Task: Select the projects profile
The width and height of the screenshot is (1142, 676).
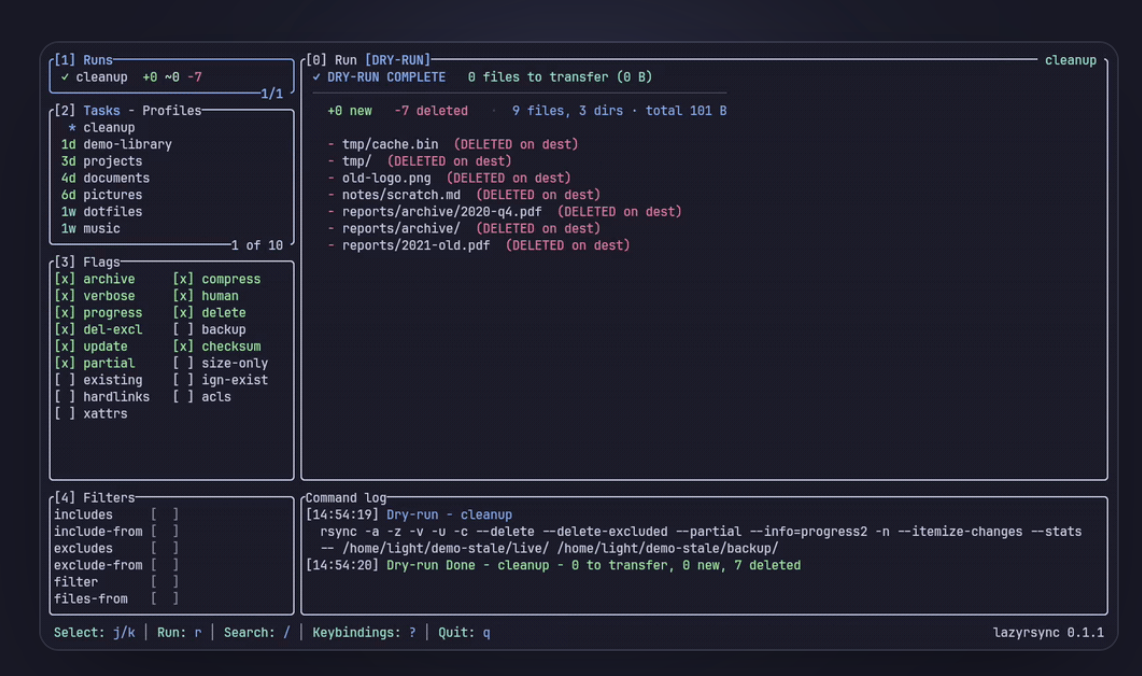Action: (171, 161)
